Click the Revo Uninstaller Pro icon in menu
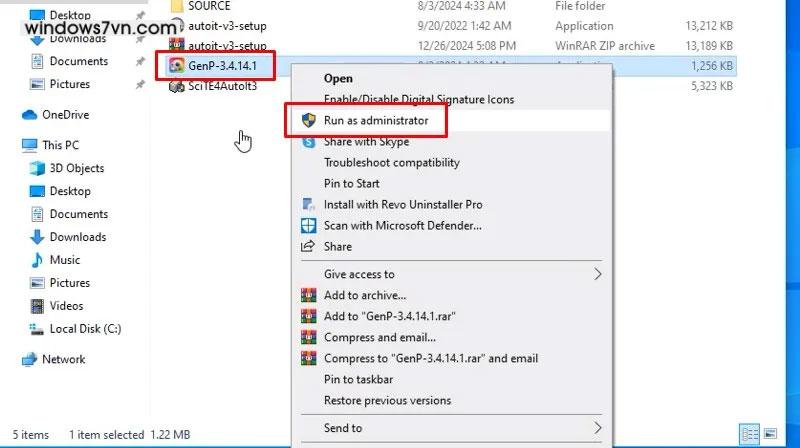800x448 pixels. [x=308, y=204]
